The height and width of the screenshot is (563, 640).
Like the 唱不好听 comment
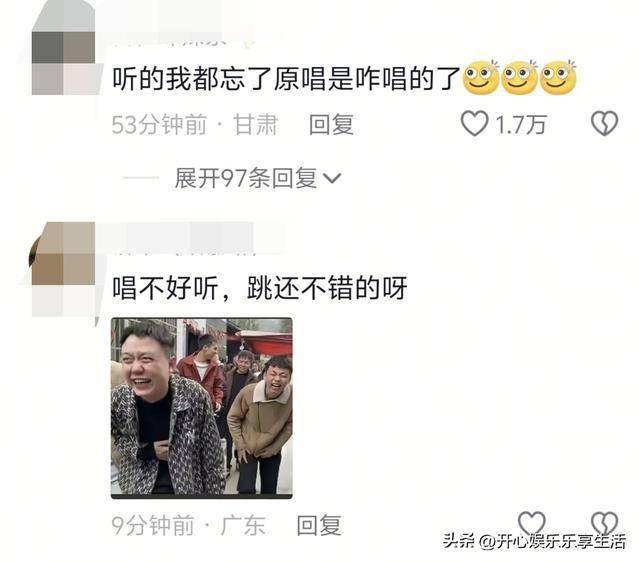[x=531, y=524]
